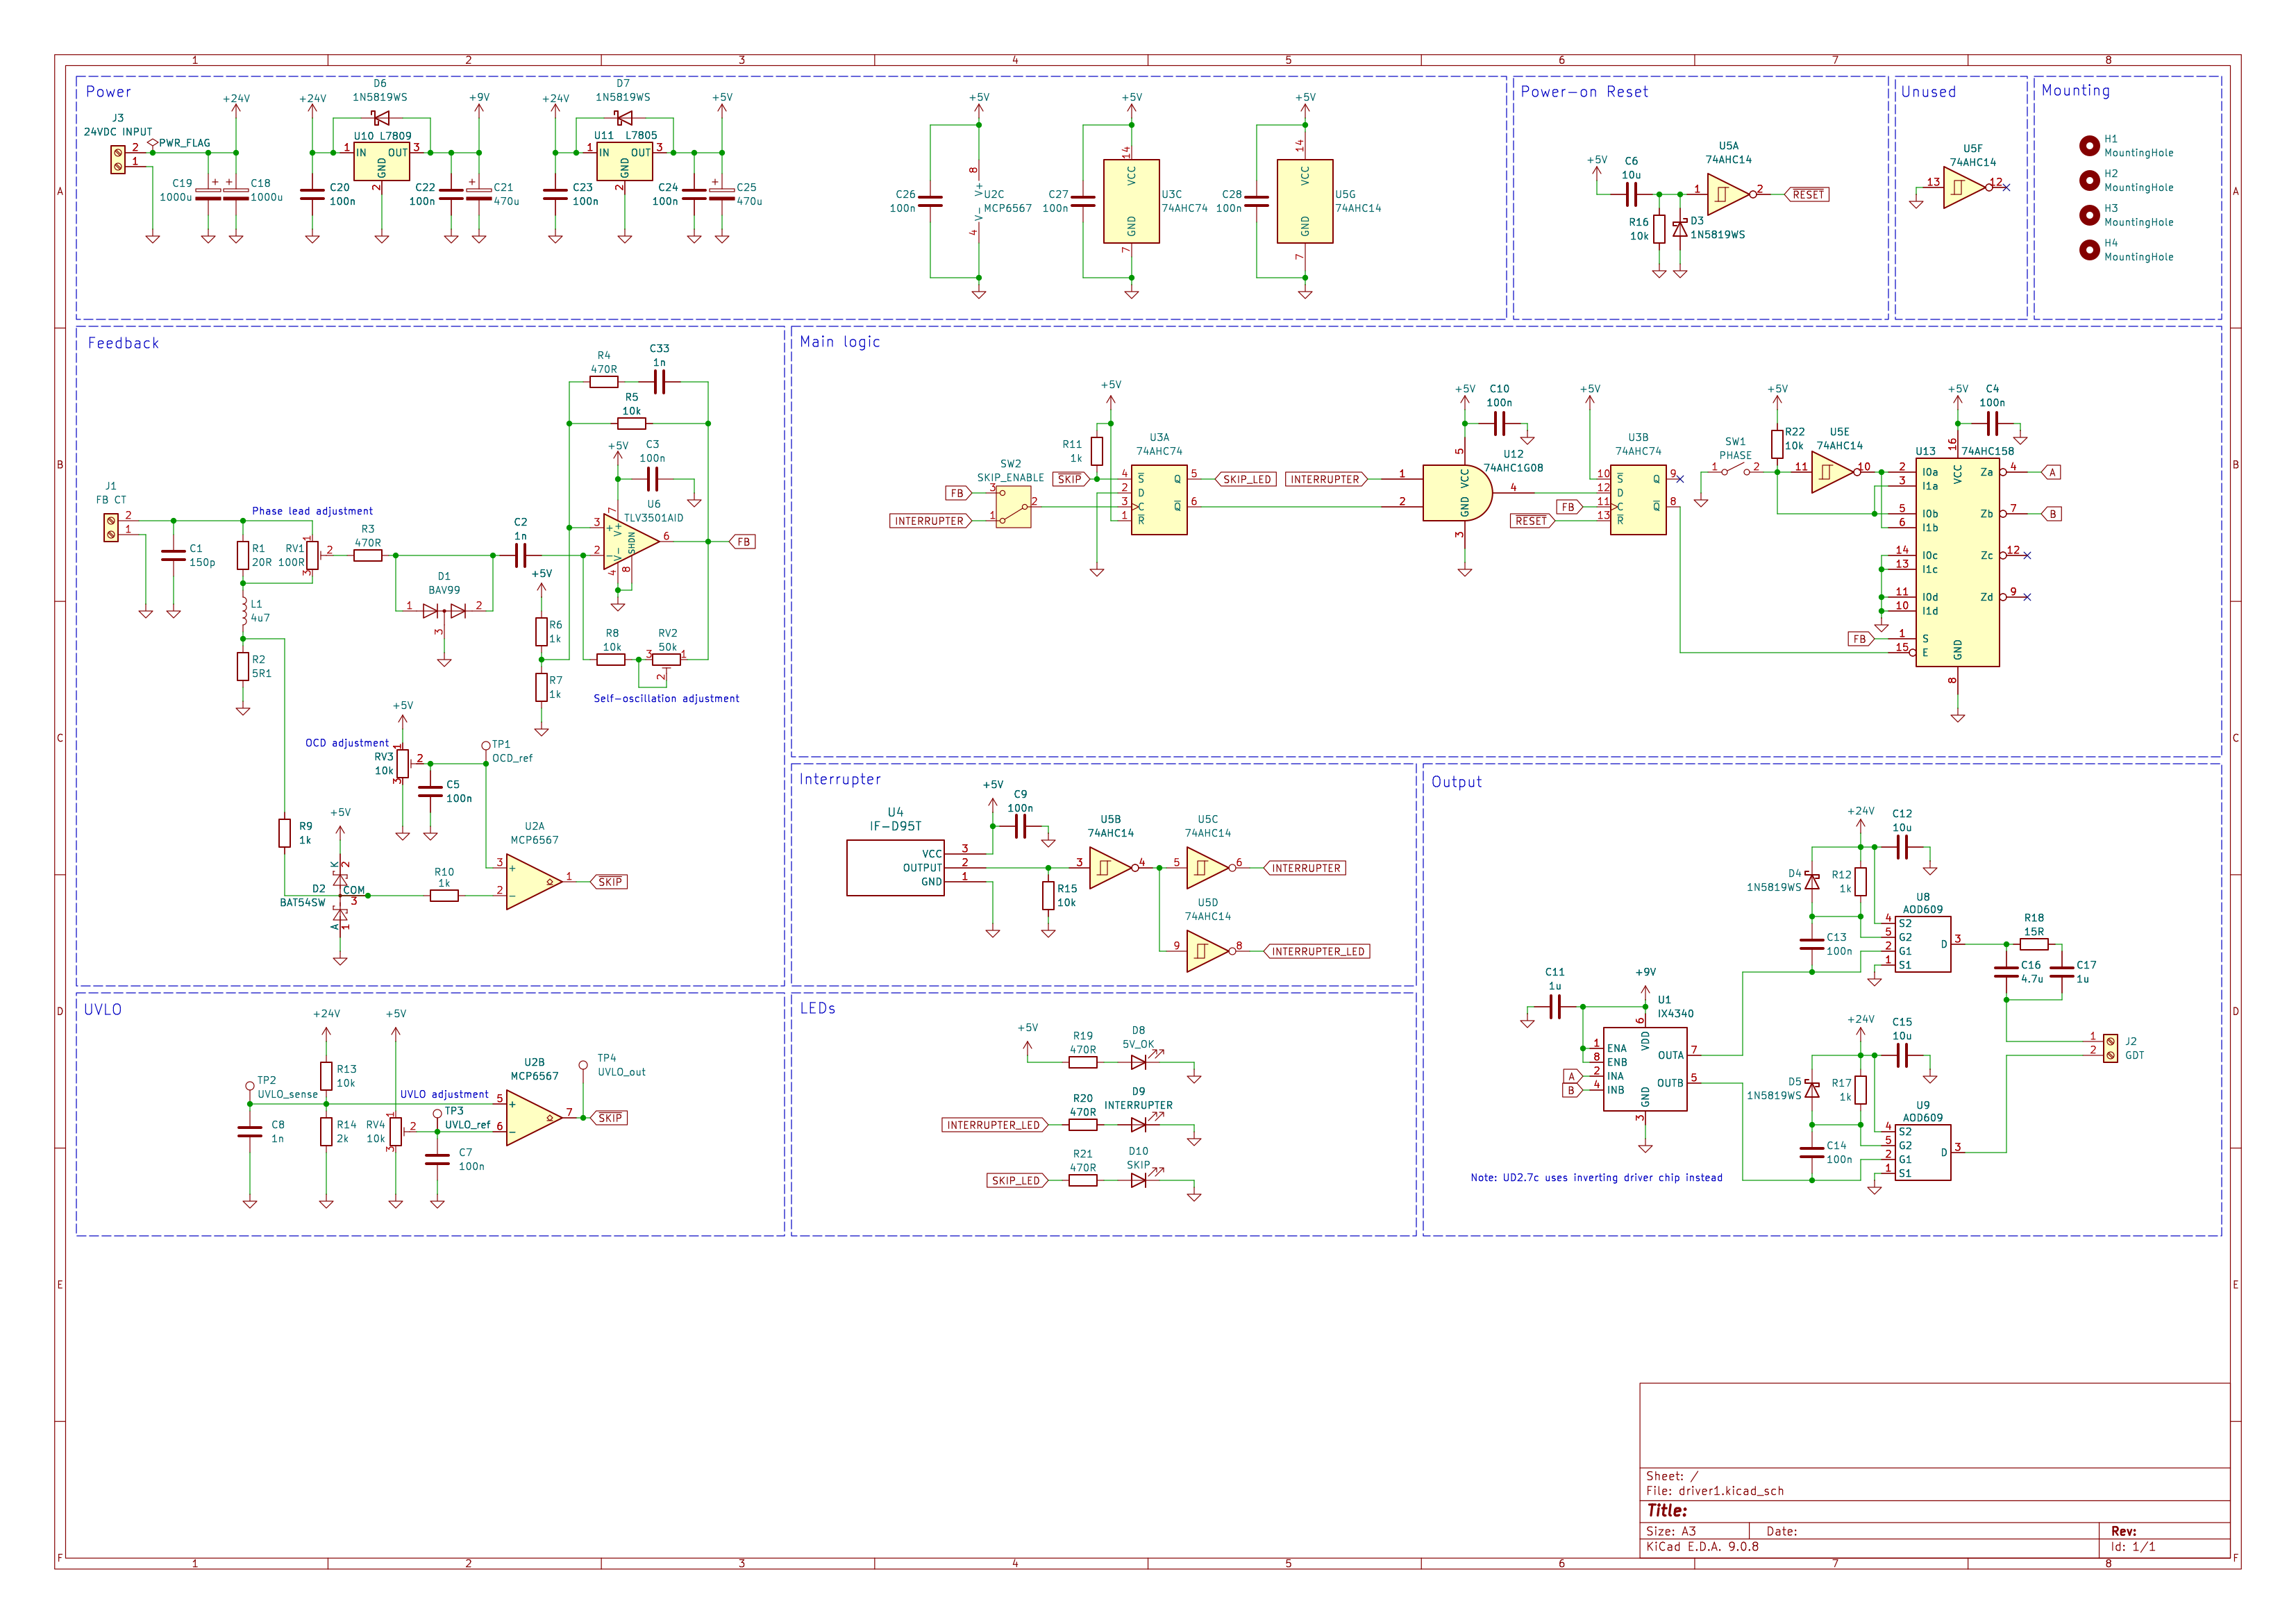Click the J3 24VDC input connector symbol
Viewport: 2296px width, 1624px height.
tap(118, 159)
